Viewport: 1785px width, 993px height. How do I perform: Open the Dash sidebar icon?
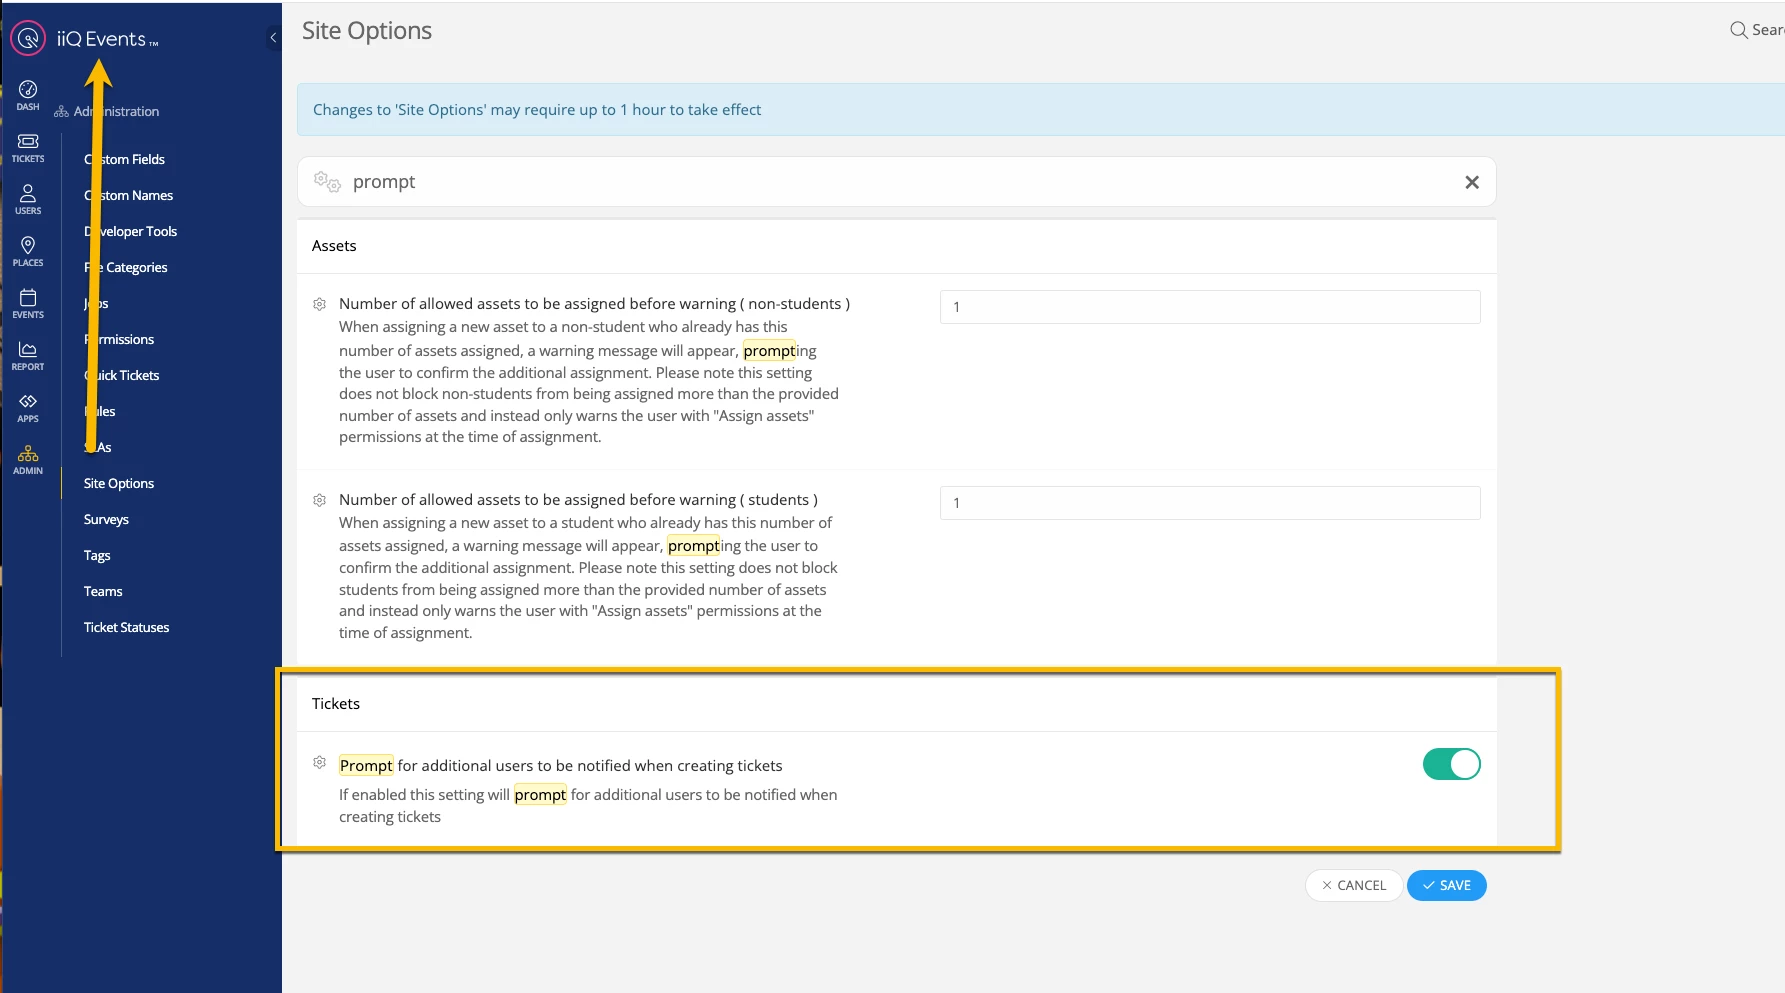click(x=28, y=96)
